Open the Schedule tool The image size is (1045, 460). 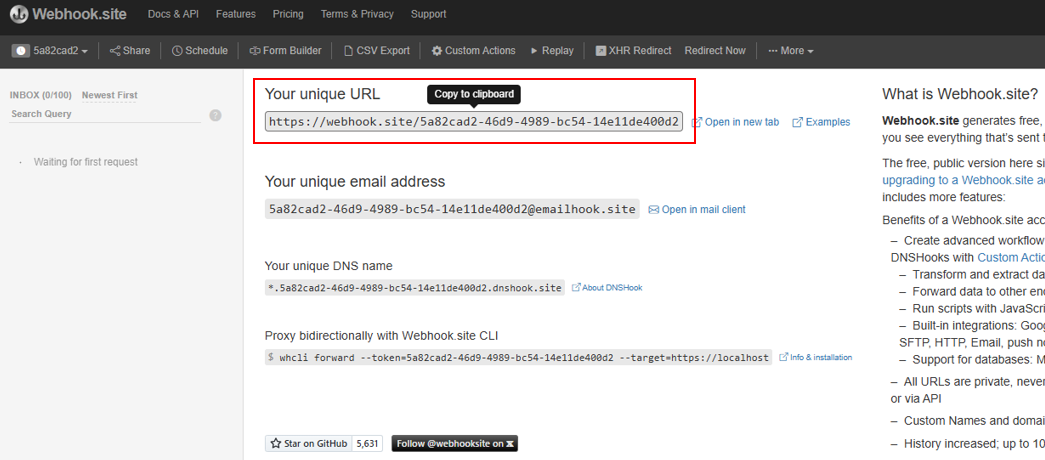(x=200, y=51)
